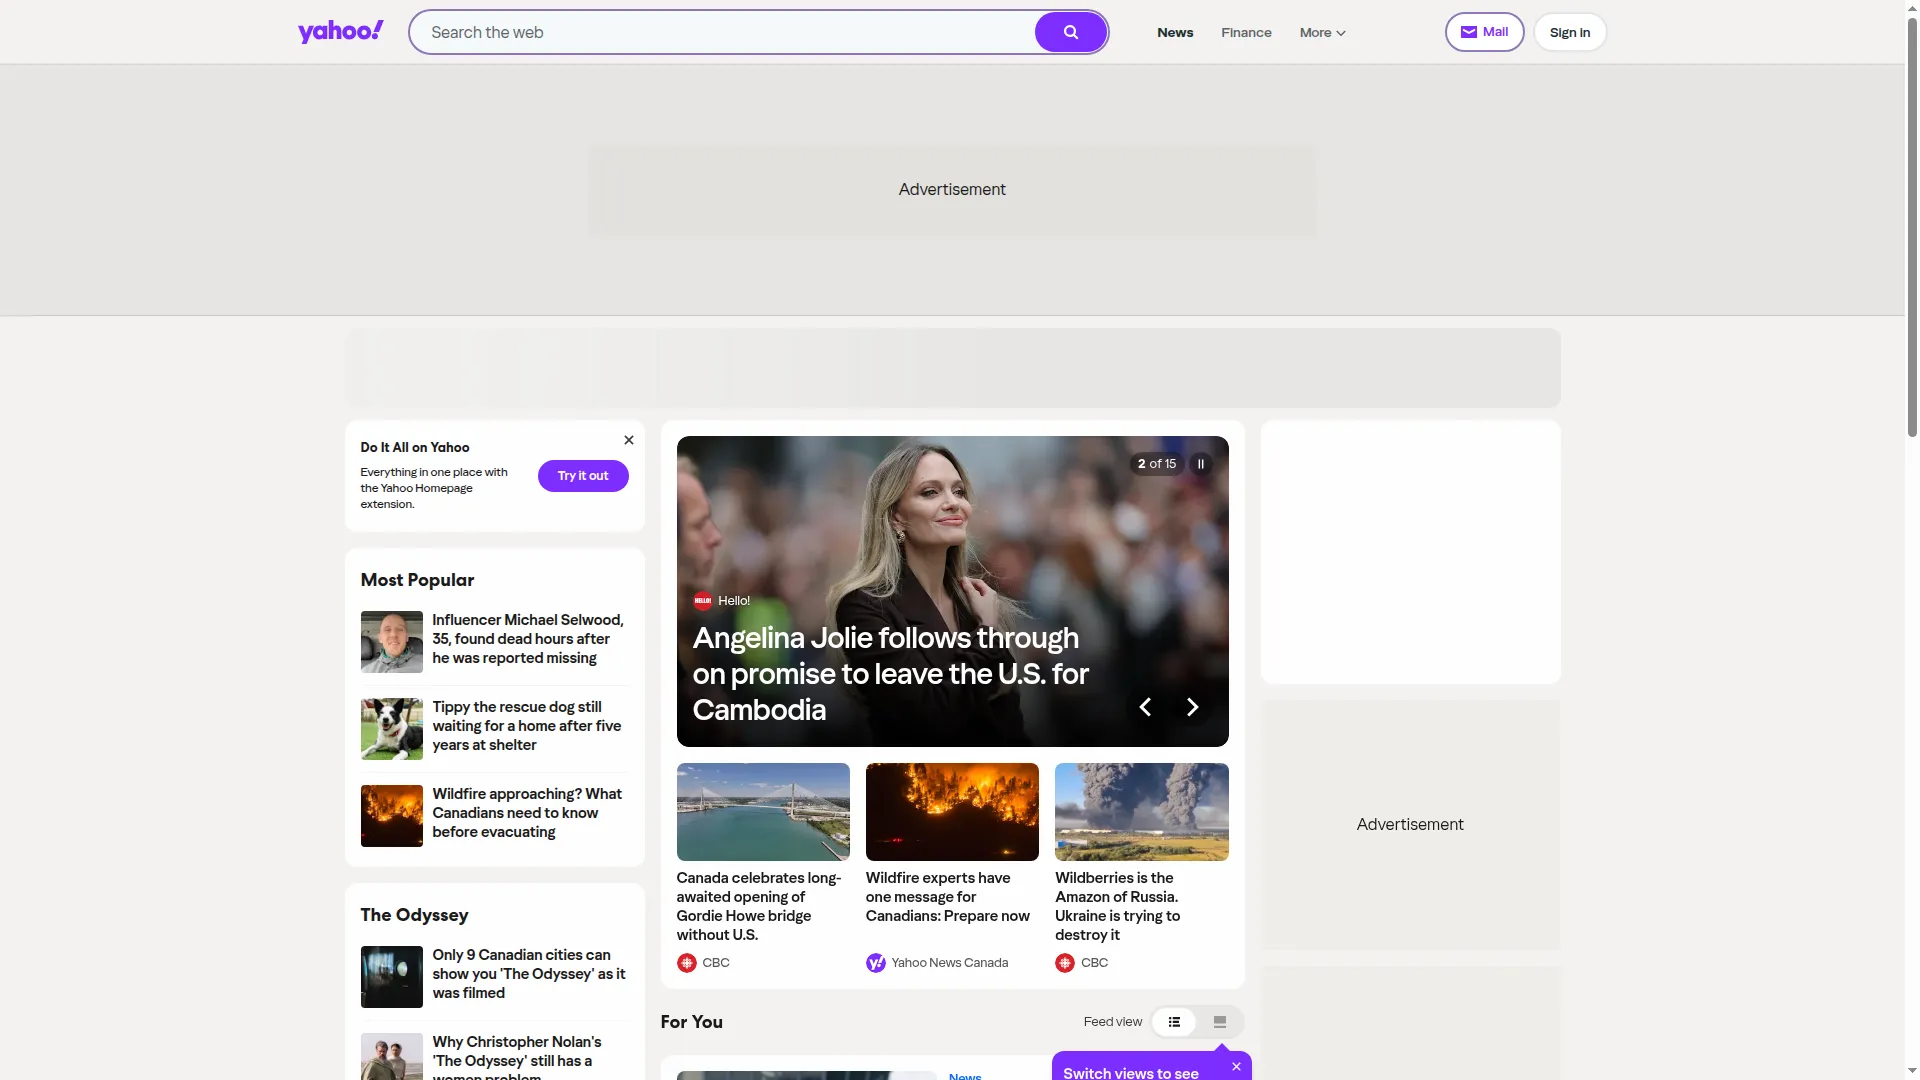The image size is (1920, 1080).
Task: Close the Do It All on Yahoo card
Action: click(x=629, y=440)
